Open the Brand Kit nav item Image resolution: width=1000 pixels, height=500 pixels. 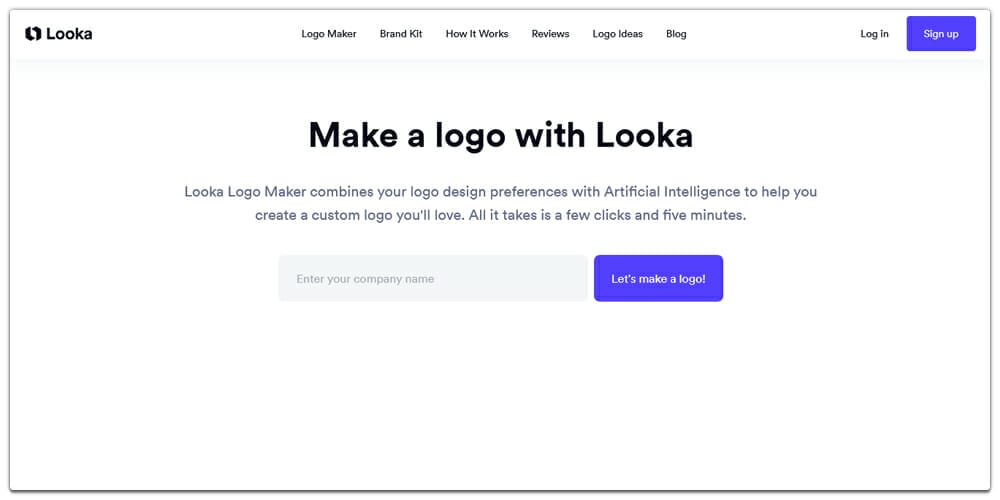(x=401, y=34)
